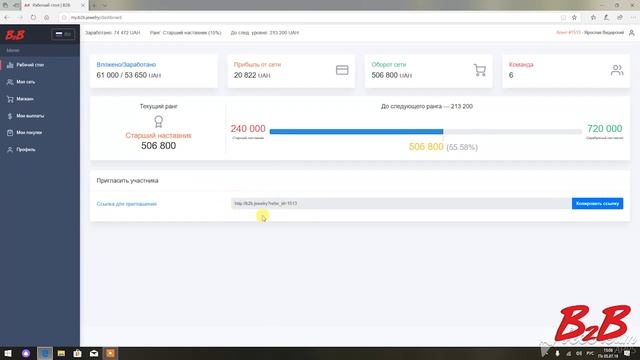Open the Мои покупки sidebar menu item

pos(40,133)
